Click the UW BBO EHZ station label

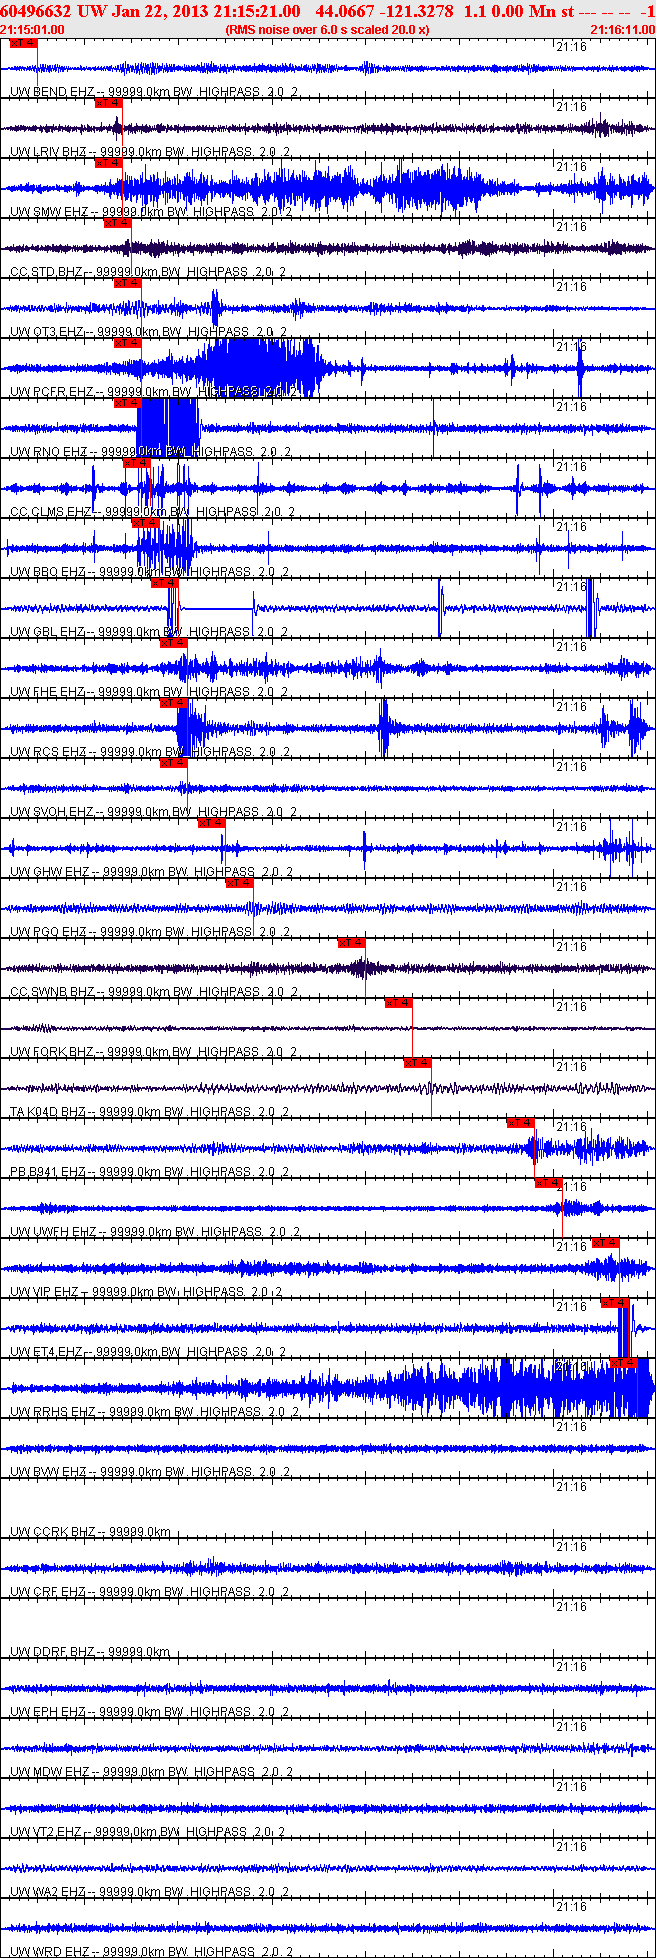(x=150, y=572)
